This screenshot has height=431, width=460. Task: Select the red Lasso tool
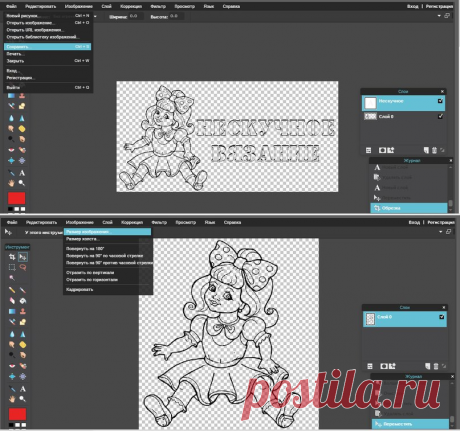click(x=23, y=267)
